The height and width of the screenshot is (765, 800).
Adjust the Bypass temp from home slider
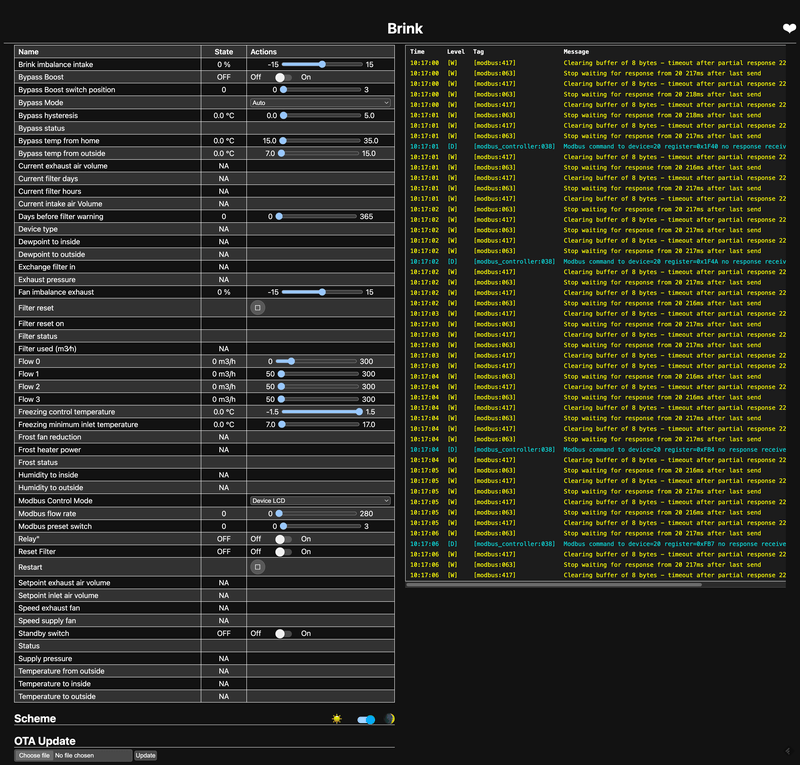point(320,141)
